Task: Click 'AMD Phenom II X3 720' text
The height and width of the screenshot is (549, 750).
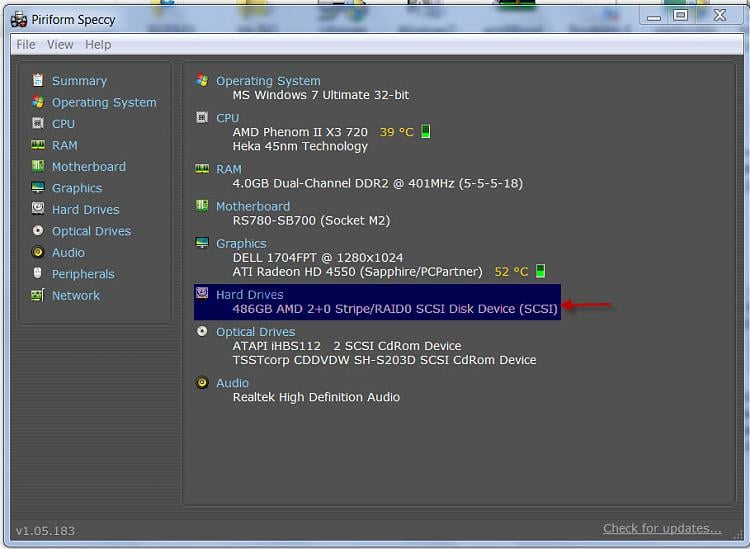Action: point(300,132)
